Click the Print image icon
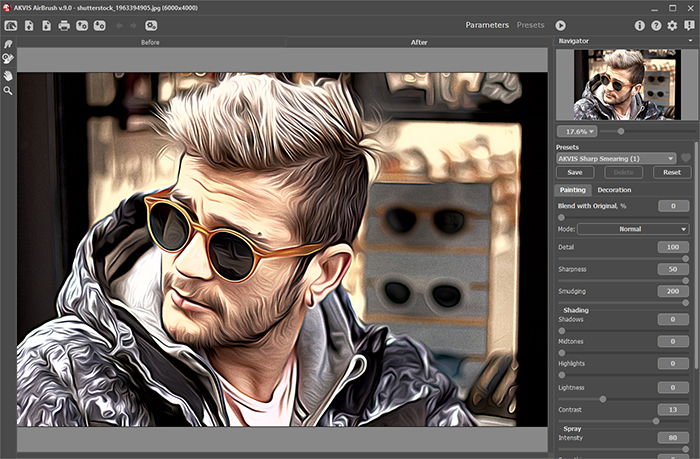700x459 pixels. point(64,25)
